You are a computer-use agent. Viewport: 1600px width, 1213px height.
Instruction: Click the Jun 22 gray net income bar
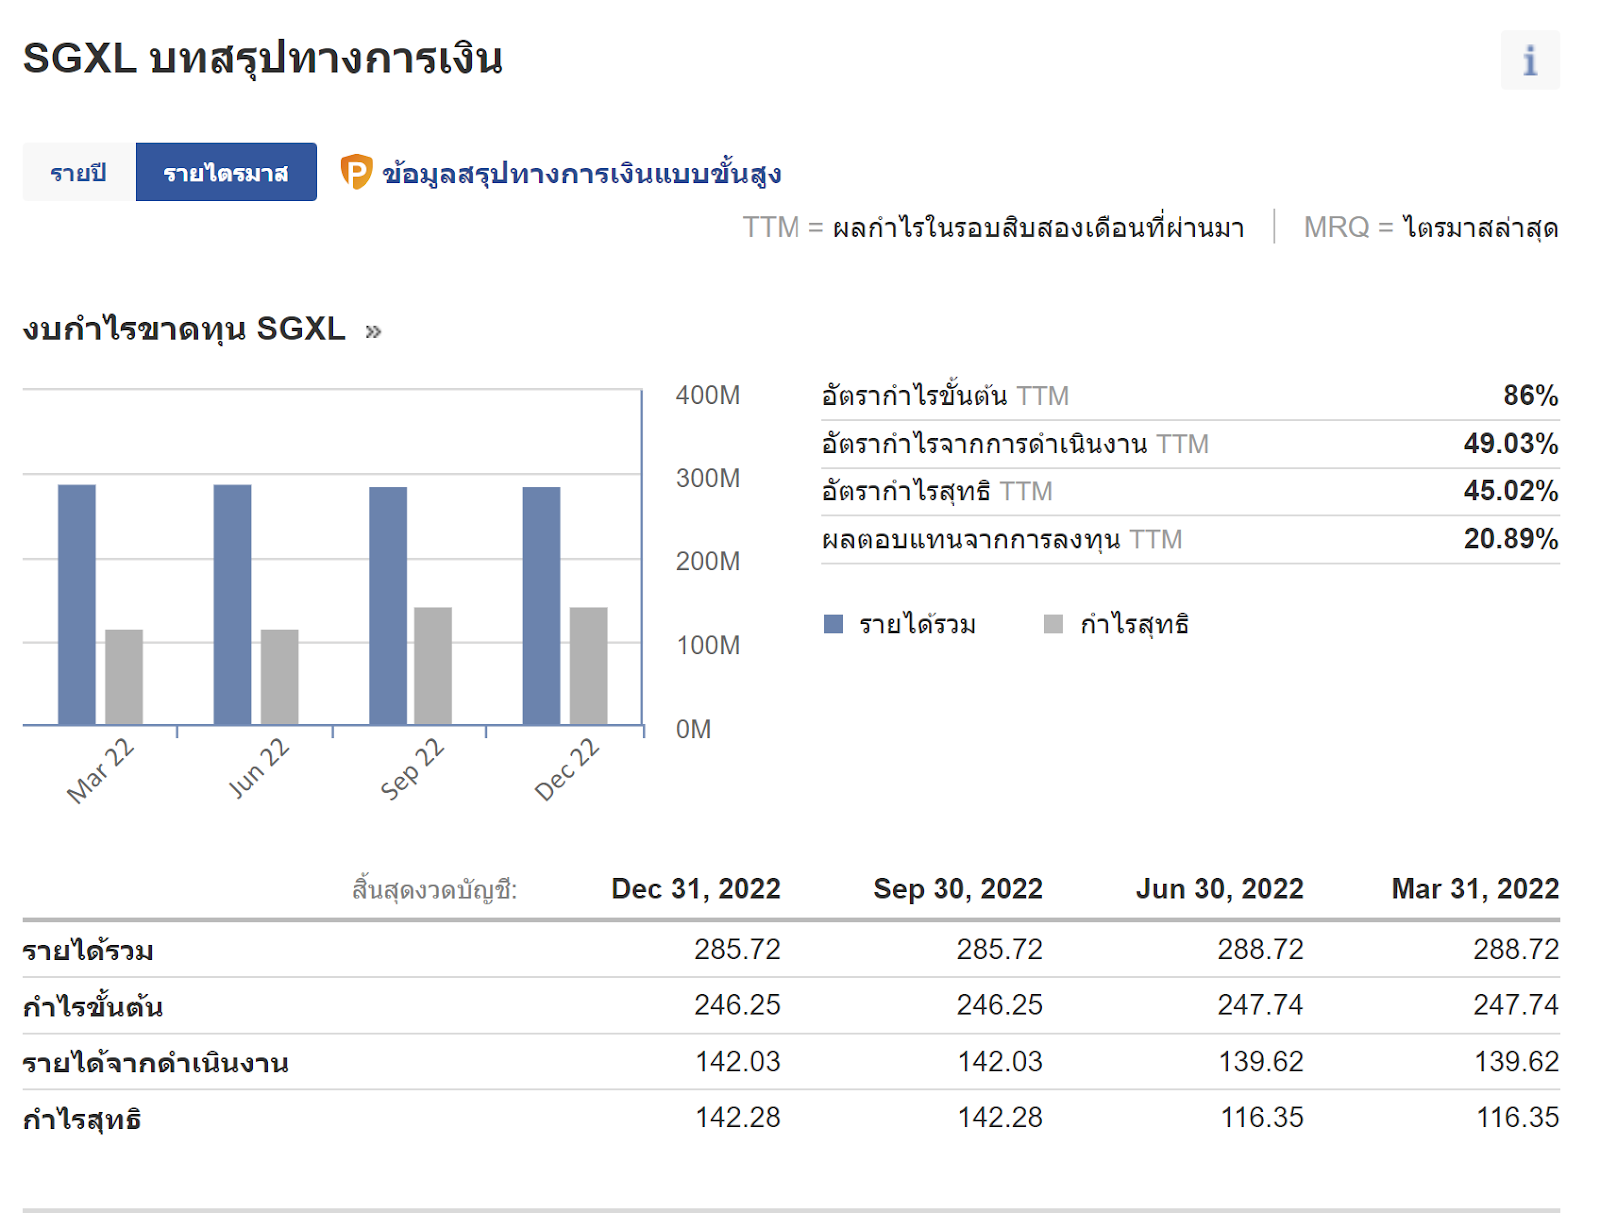tap(279, 676)
